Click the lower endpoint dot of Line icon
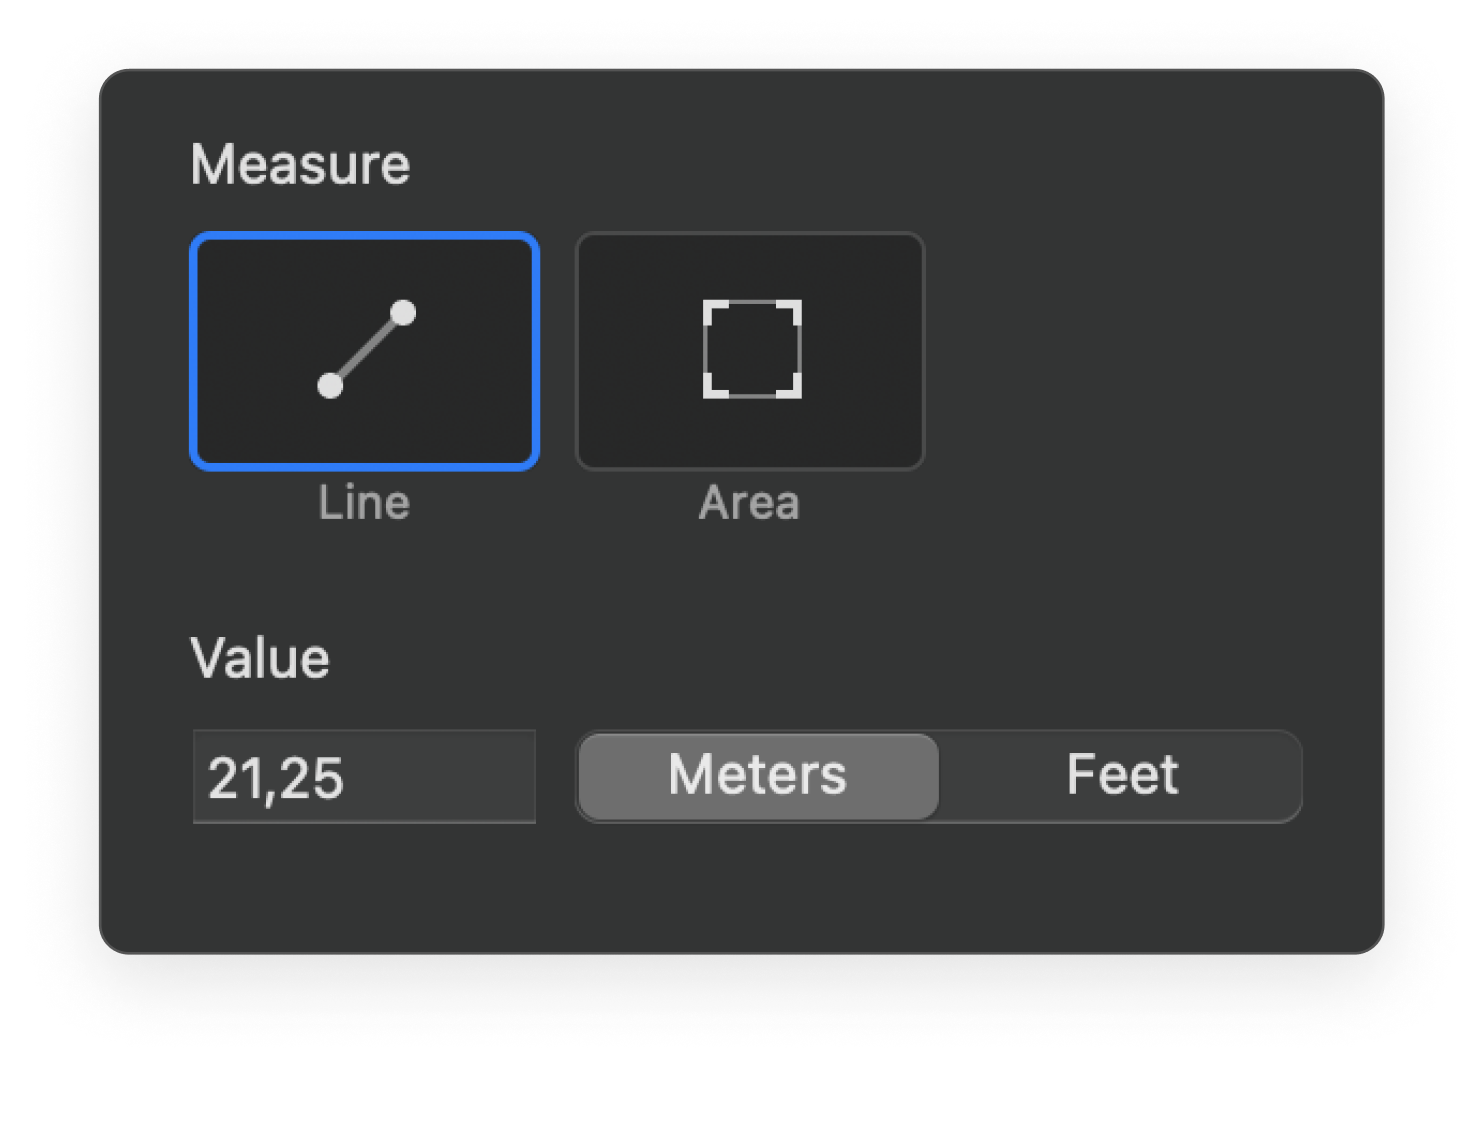 coord(330,385)
